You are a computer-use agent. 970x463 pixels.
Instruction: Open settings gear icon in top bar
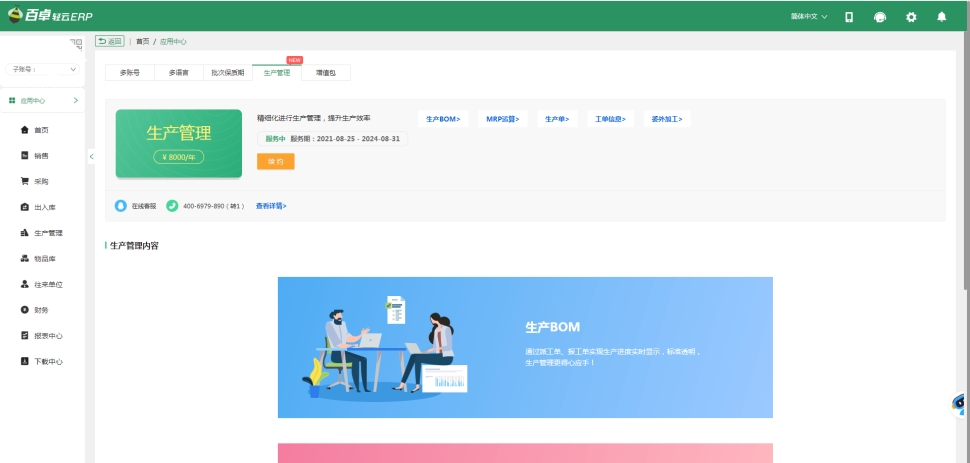coord(911,17)
